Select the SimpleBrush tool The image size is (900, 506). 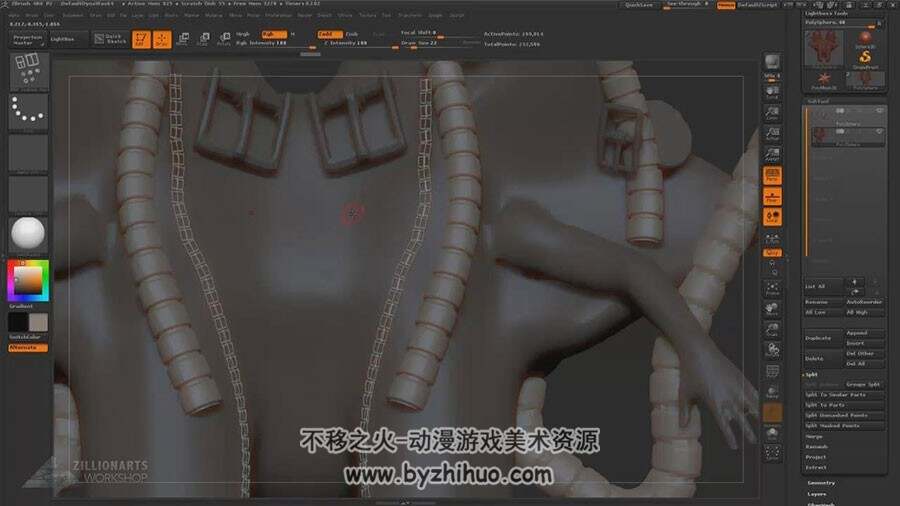(865, 60)
